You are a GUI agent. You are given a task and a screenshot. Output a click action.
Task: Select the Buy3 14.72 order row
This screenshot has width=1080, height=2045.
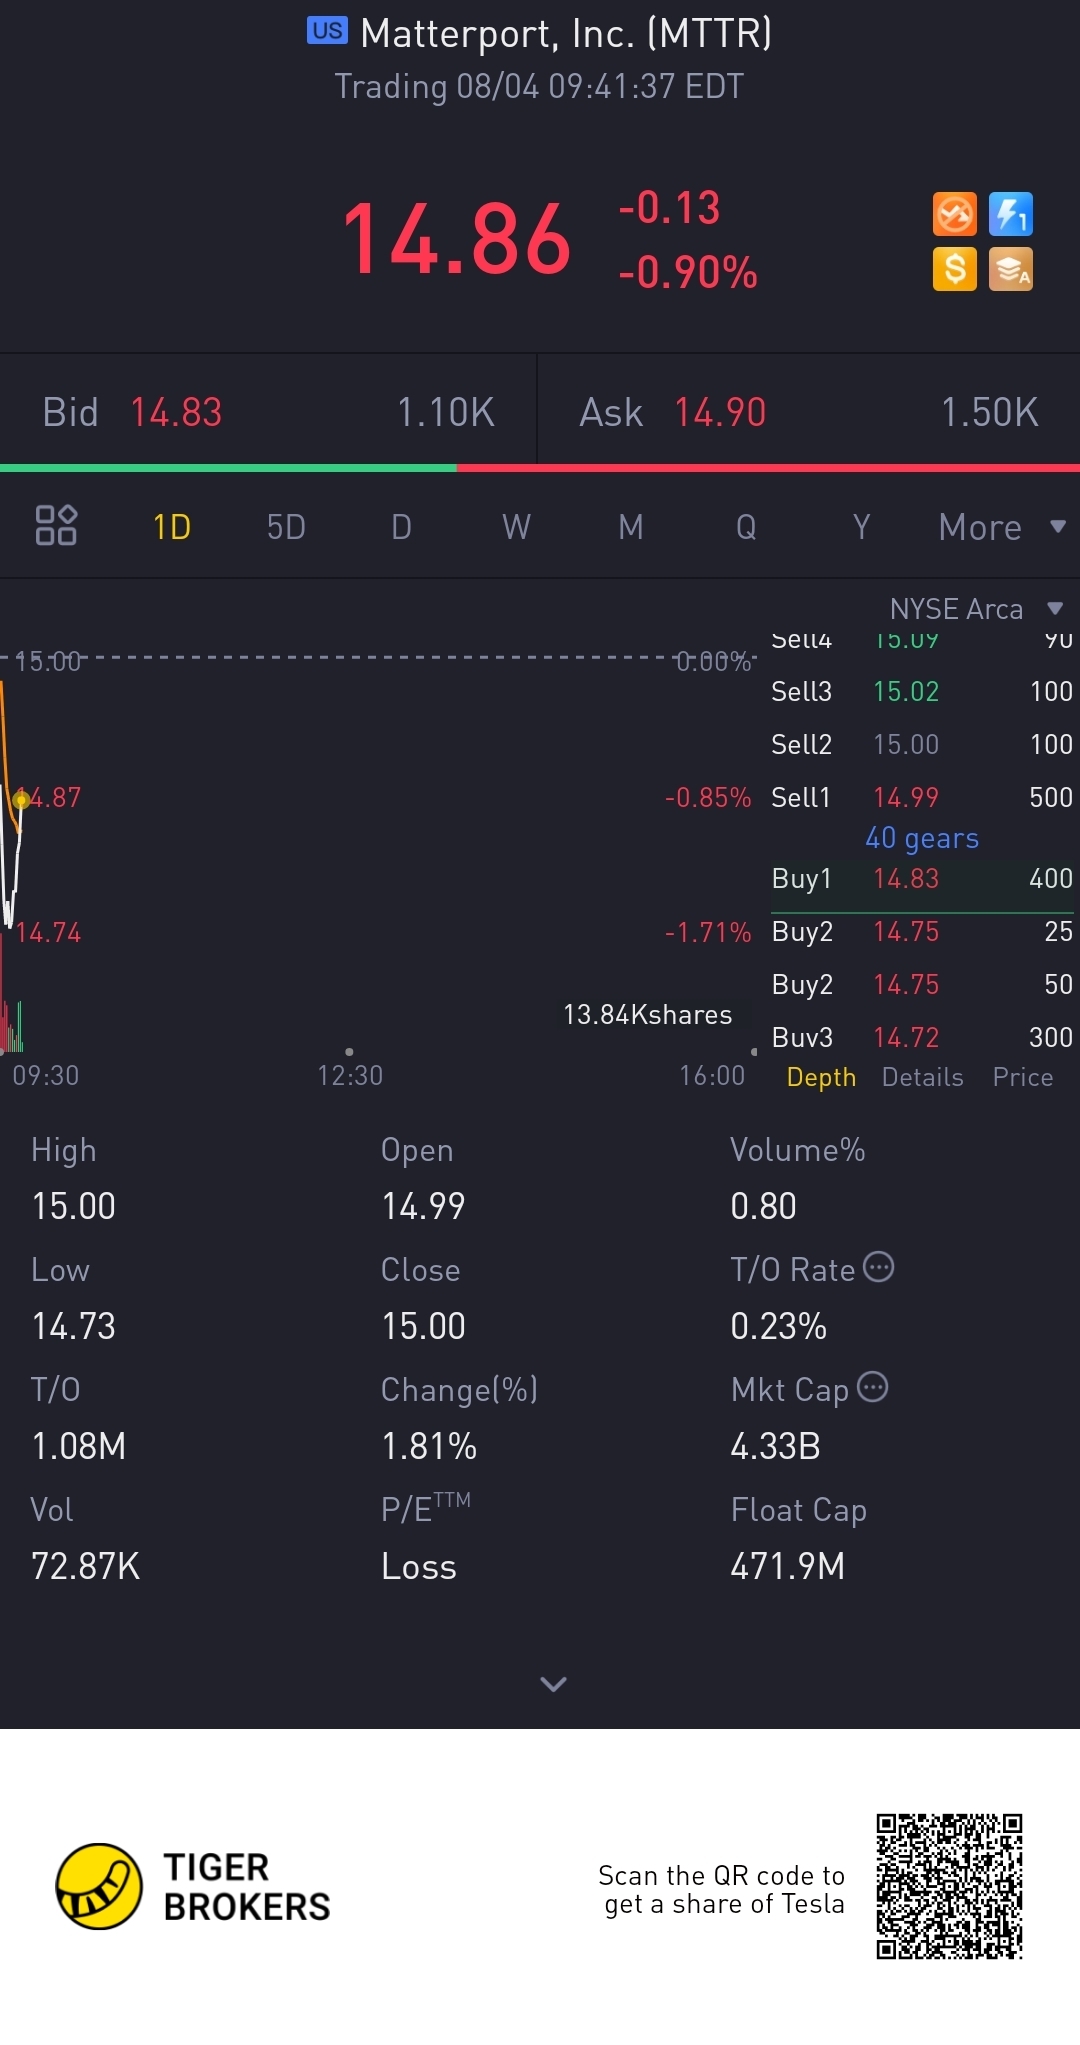click(x=922, y=1037)
